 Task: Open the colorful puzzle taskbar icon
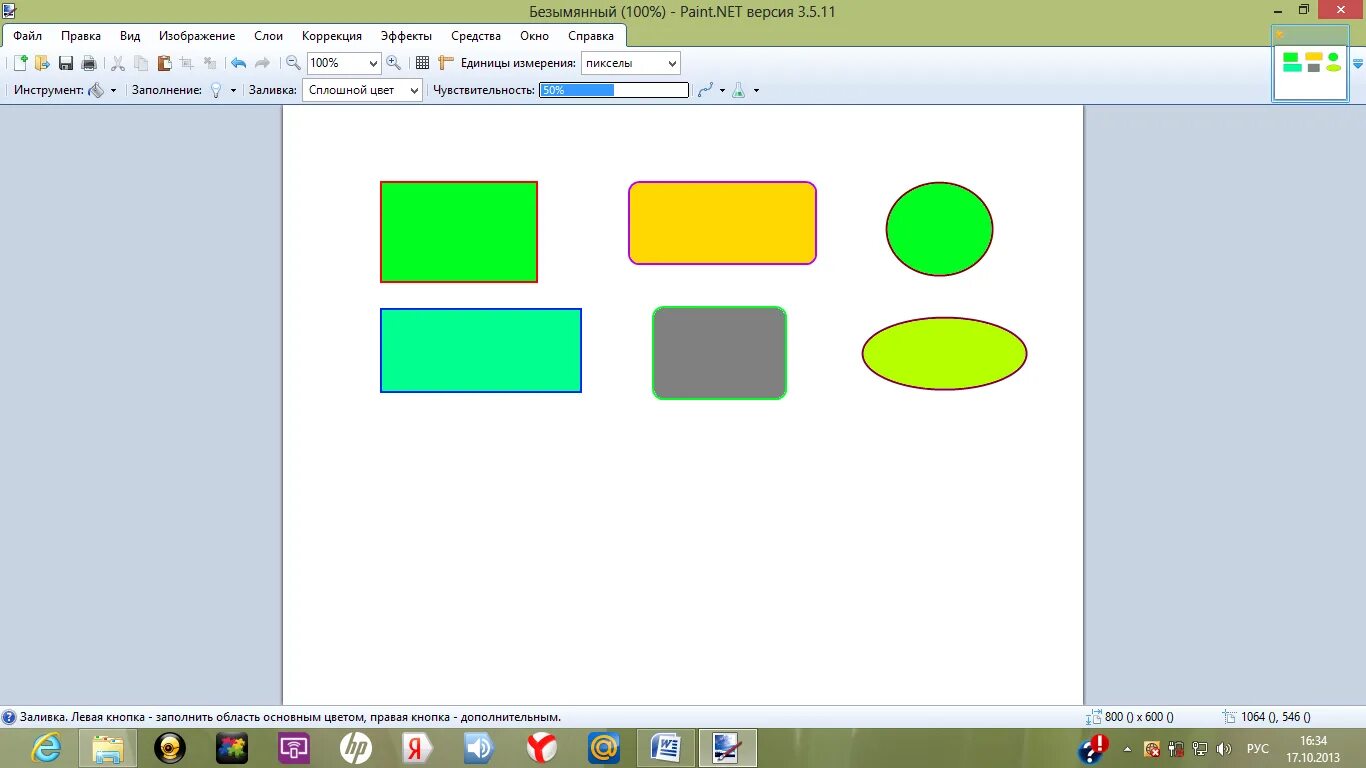point(232,748)
